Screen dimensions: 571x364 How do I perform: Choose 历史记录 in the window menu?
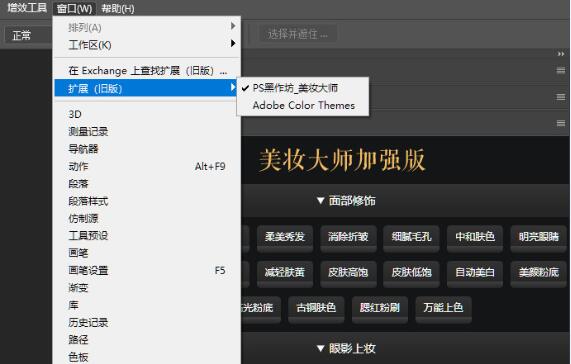pos(147,323)
